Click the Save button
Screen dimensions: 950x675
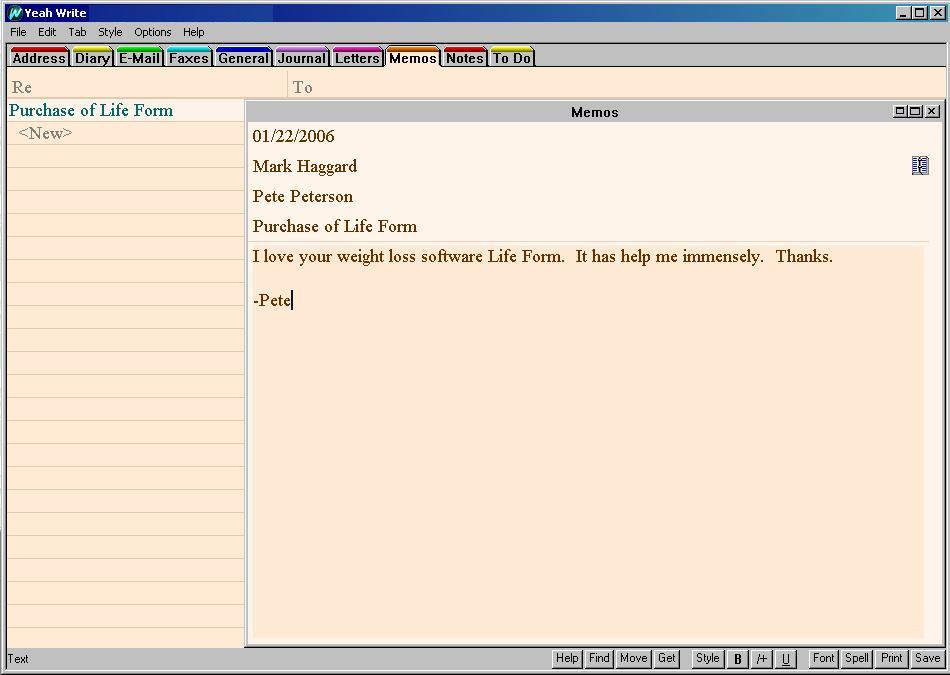tap(927, 658)
